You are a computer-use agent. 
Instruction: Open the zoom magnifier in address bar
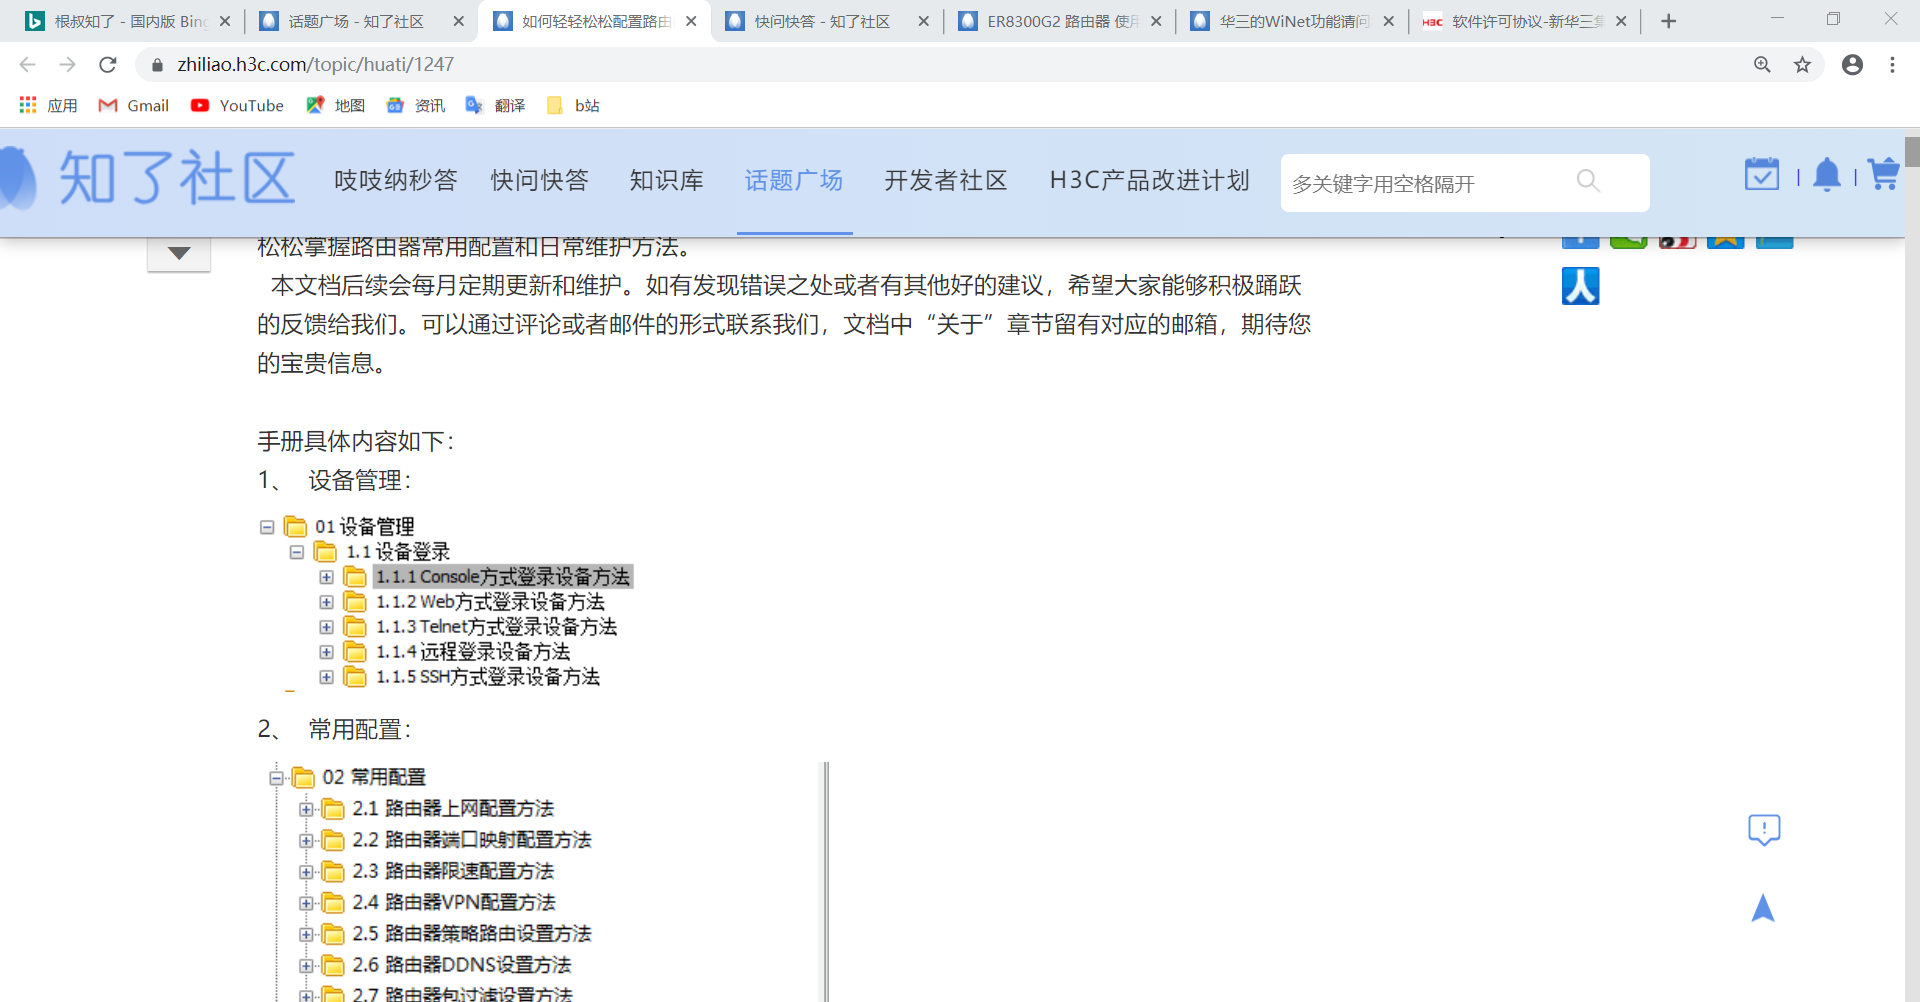(x=1762, y=65)
